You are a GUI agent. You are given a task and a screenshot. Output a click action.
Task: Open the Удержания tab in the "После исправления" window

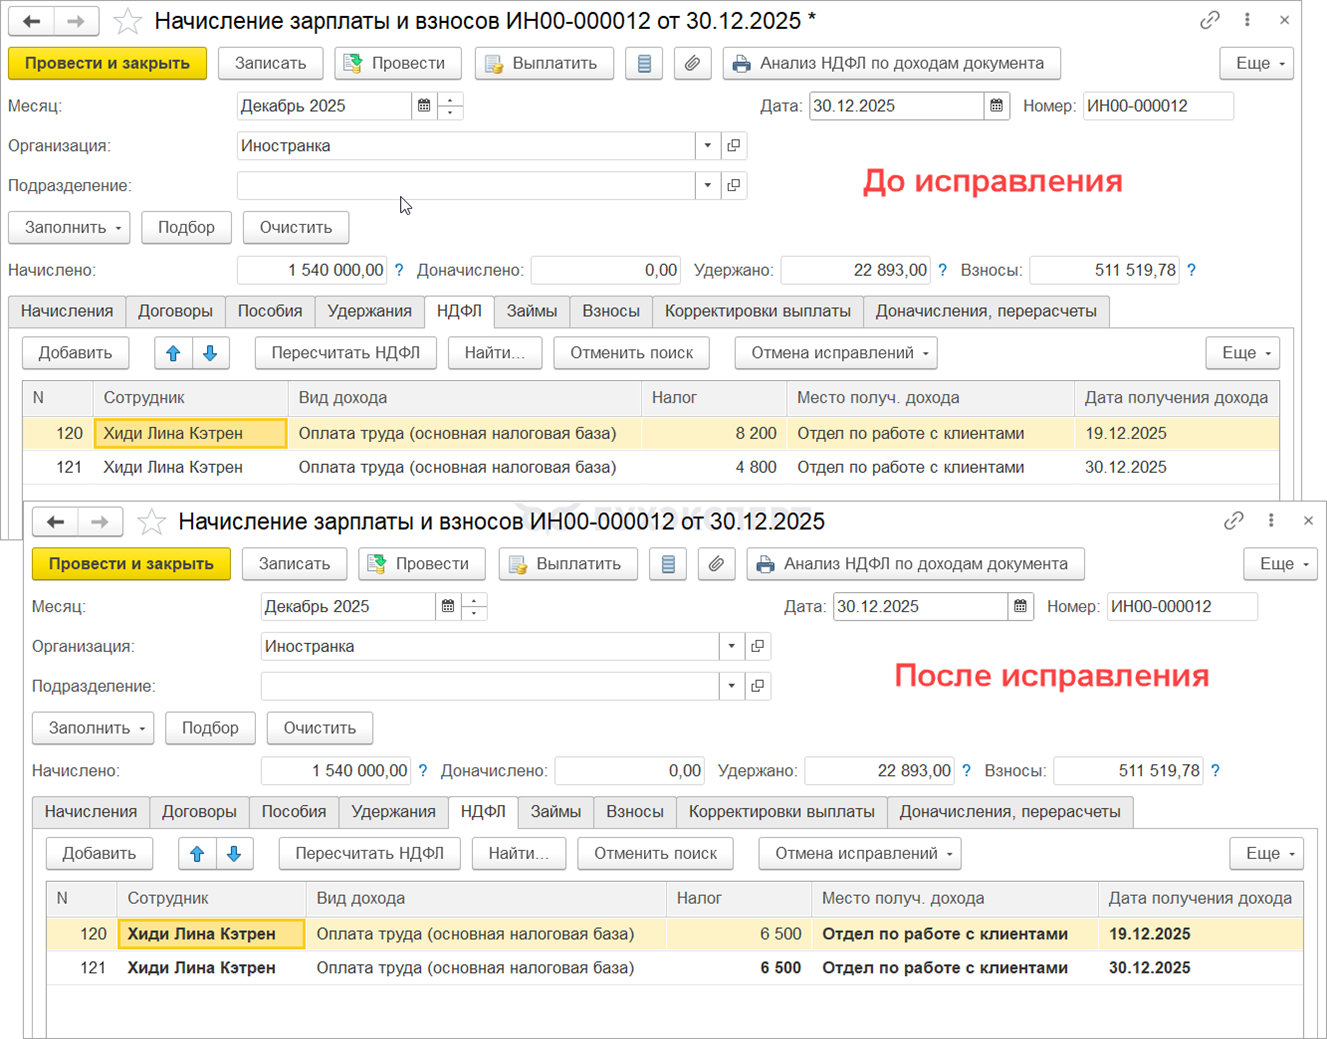click(393, 812)
